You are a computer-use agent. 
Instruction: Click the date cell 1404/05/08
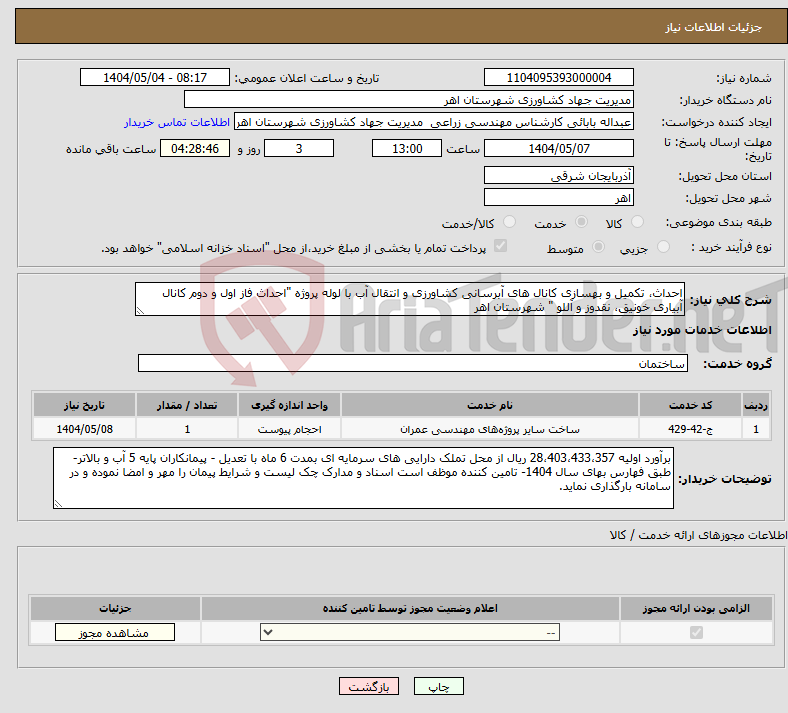pos(84,429)
